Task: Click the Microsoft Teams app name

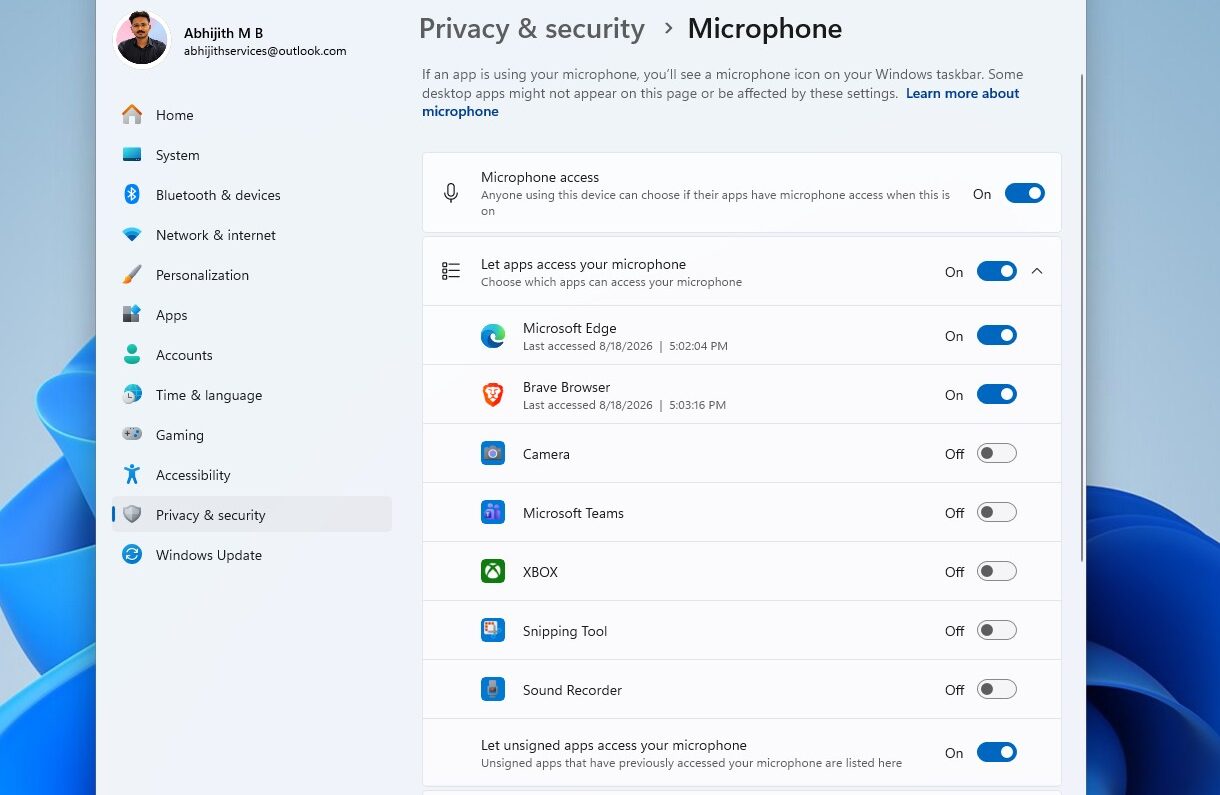Action: pyautogui.click(x=573, y=513)
